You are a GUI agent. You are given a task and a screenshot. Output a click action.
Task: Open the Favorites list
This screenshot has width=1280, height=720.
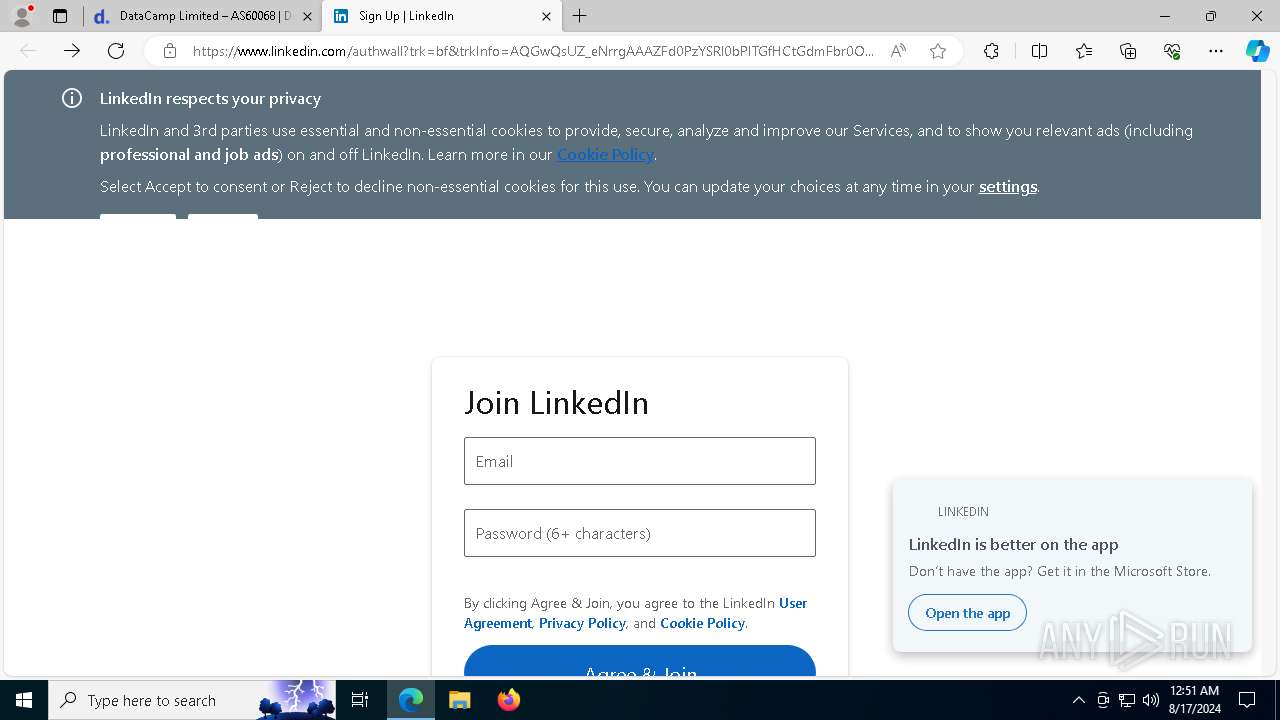(1084, 51)
